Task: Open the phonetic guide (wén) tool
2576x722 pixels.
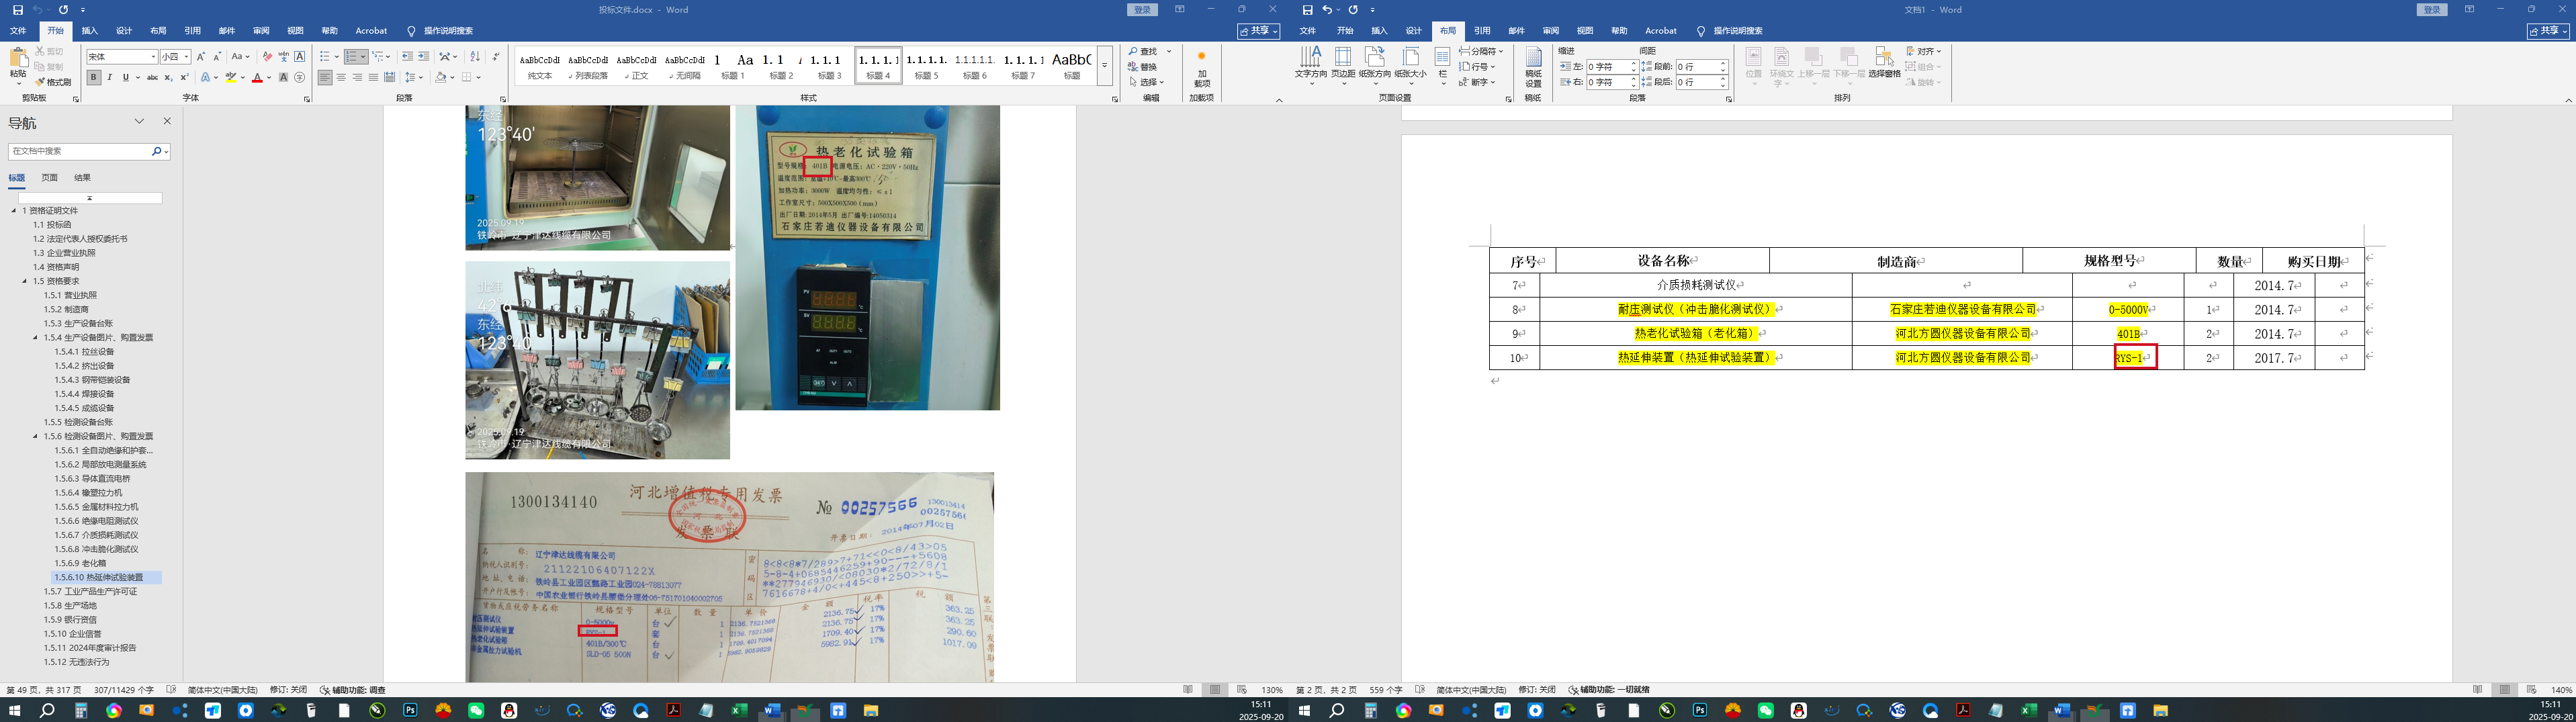Action: [x=283, y=57]
